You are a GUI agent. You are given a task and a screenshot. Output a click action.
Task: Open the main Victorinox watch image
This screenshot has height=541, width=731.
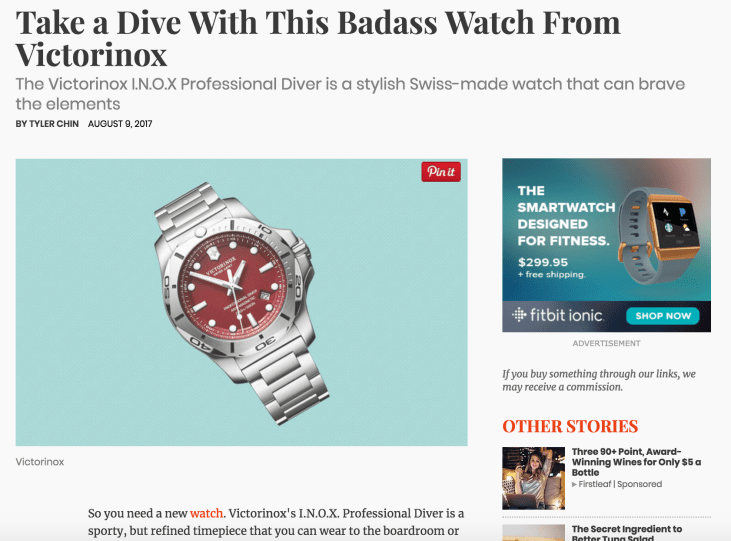(241, 302)
